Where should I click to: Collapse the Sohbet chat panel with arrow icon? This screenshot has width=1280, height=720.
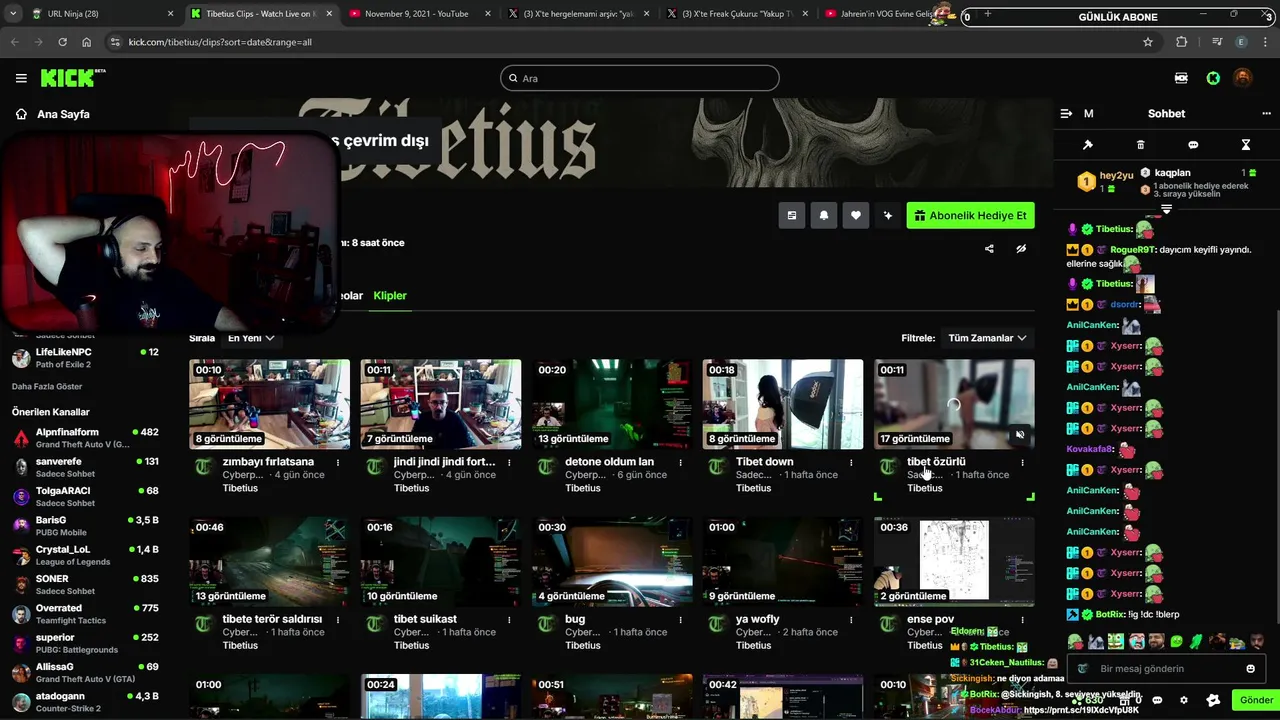1066,114
